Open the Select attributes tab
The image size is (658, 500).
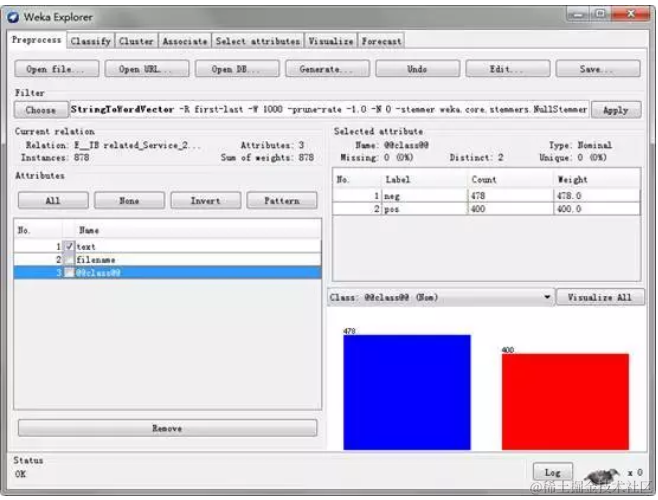pyautogui.click(x=258, y=41)
